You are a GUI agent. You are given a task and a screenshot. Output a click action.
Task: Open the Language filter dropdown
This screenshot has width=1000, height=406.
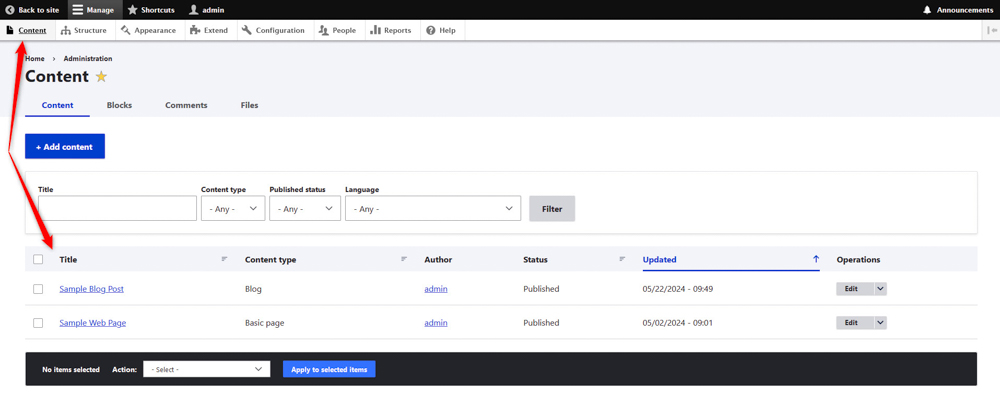pyautogui.click(x=433, y=208)
